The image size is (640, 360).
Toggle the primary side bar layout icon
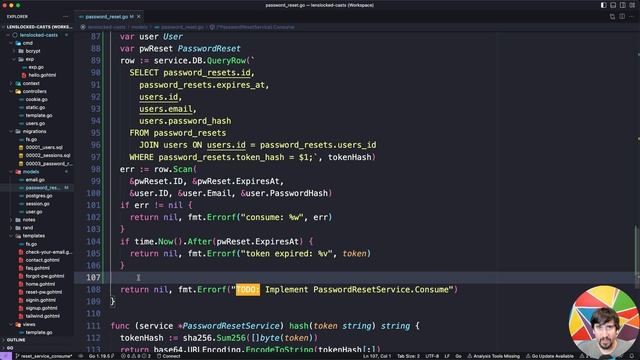tap(603, 5)
